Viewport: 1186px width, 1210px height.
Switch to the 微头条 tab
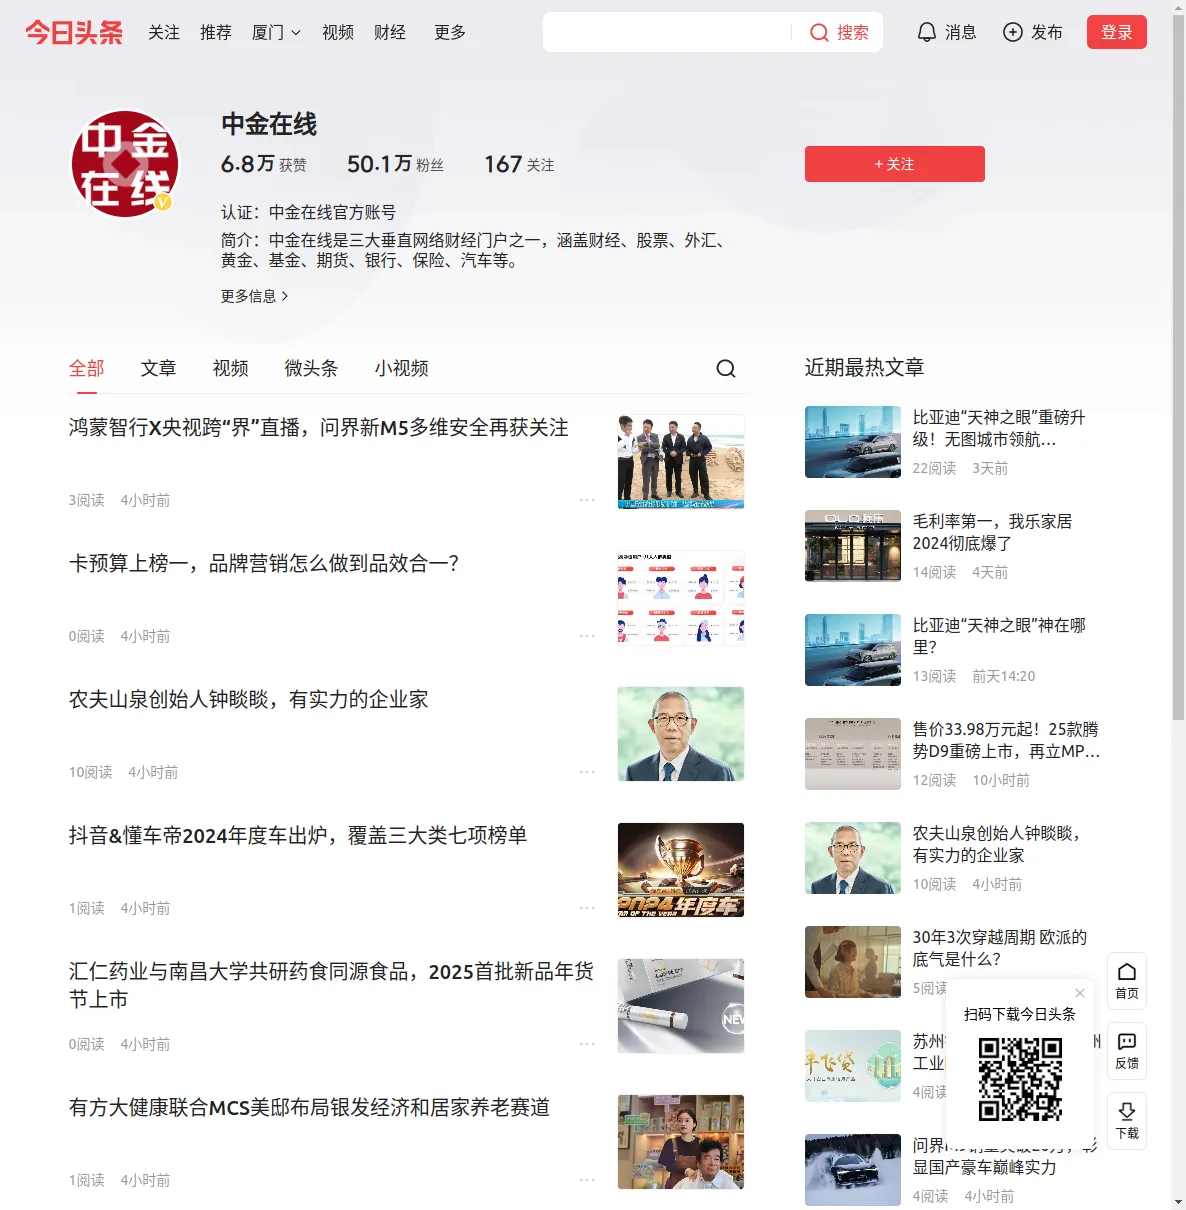pos(312,369)
